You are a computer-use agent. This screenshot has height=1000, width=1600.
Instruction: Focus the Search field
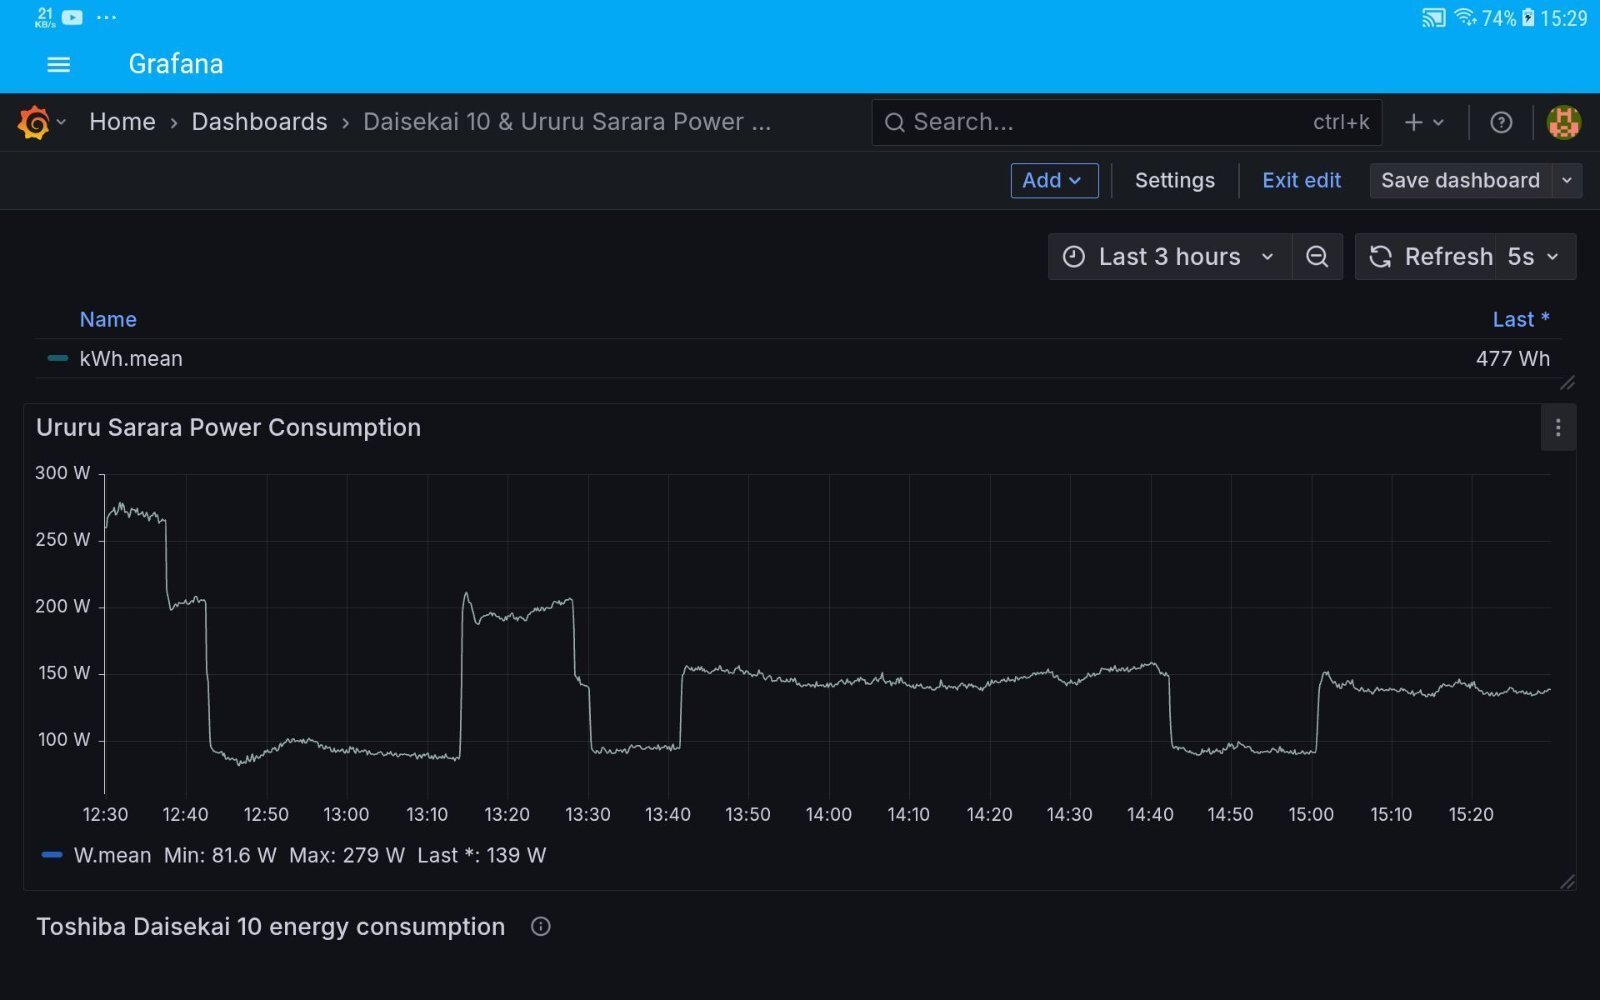coord(1126,122)
